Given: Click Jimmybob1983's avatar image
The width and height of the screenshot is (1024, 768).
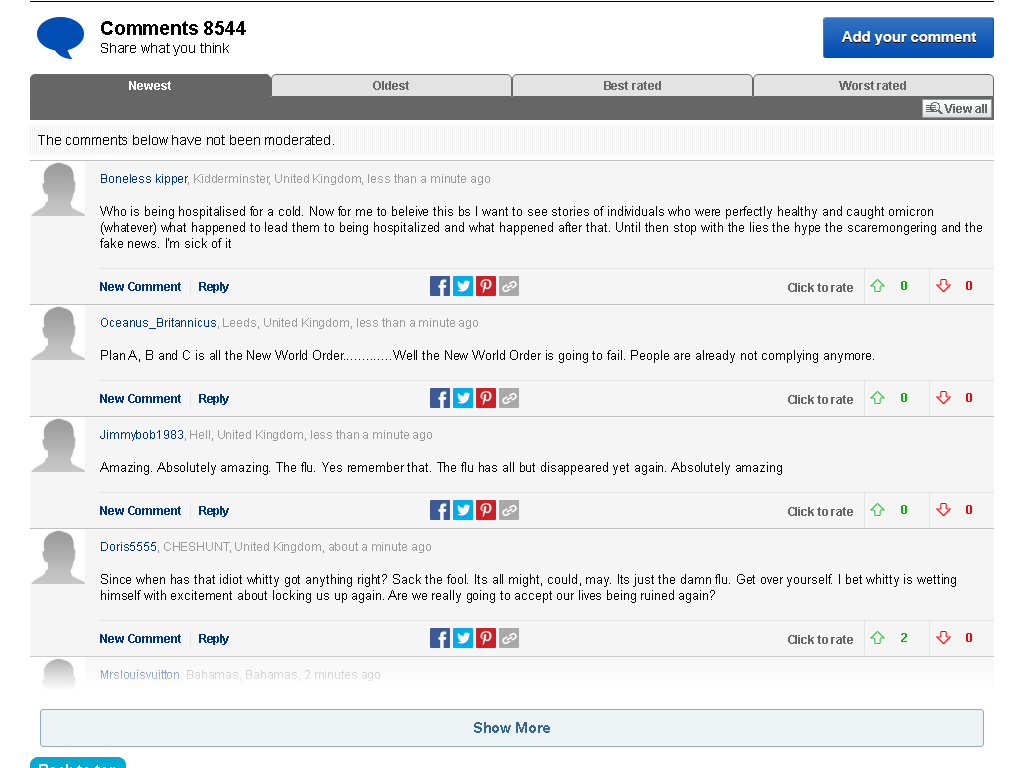Looking at the screenshot, I should (x=58, y=445).
